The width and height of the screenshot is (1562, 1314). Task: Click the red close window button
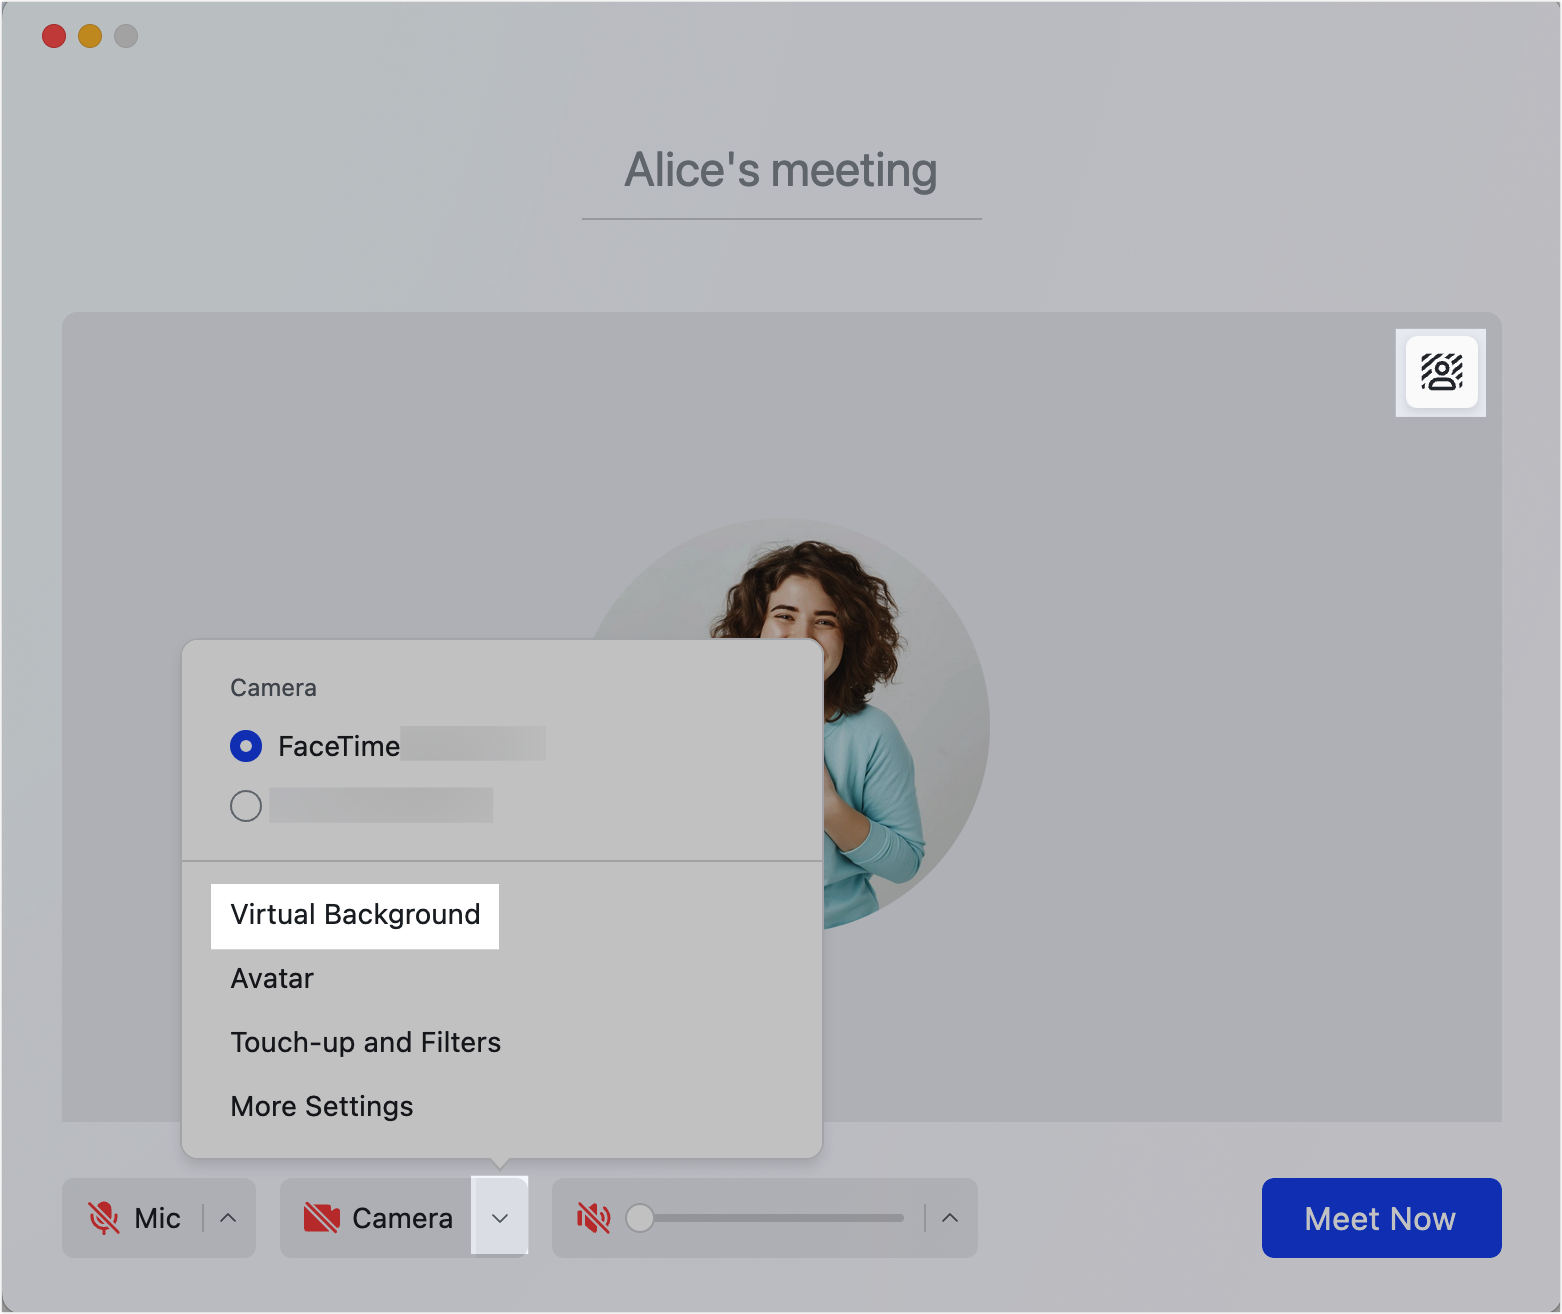pos(54,36)
